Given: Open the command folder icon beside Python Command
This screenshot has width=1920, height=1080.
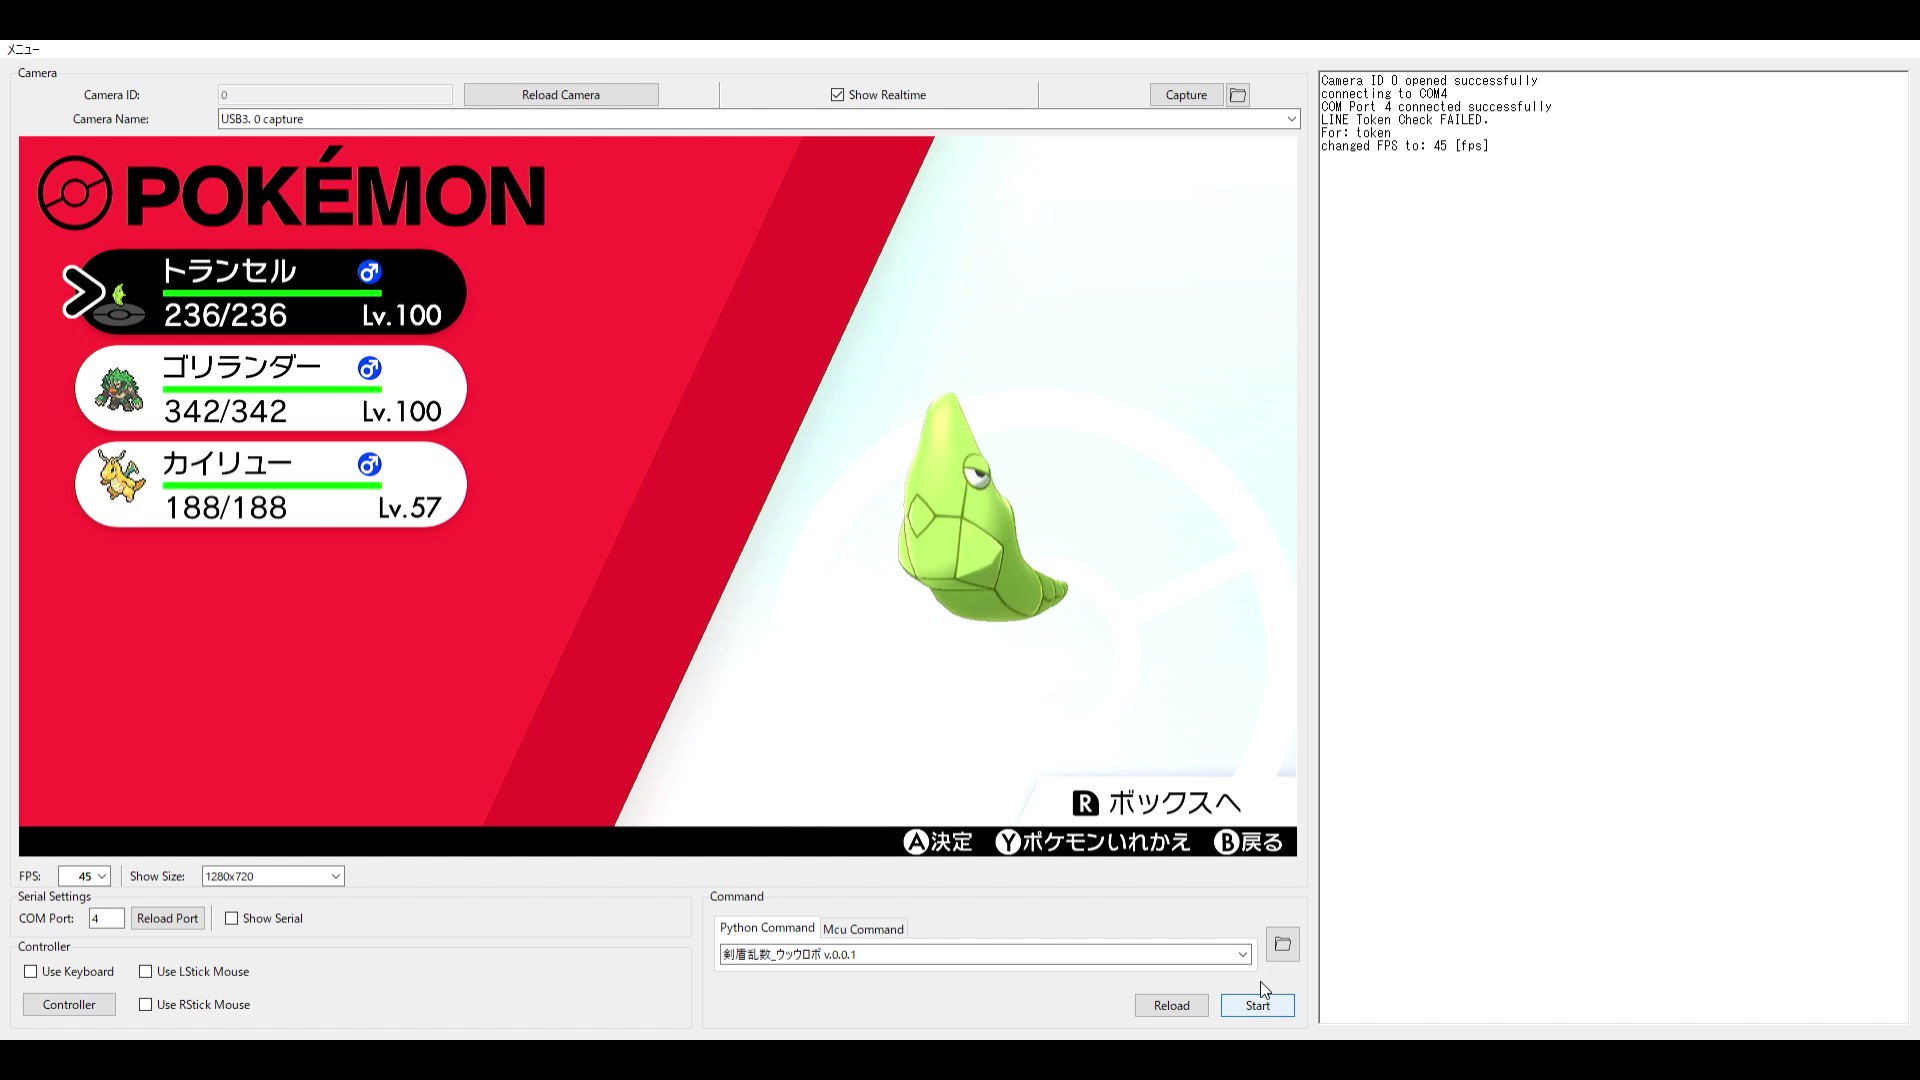Looking at the screenshot, I should click(1283, 944).
